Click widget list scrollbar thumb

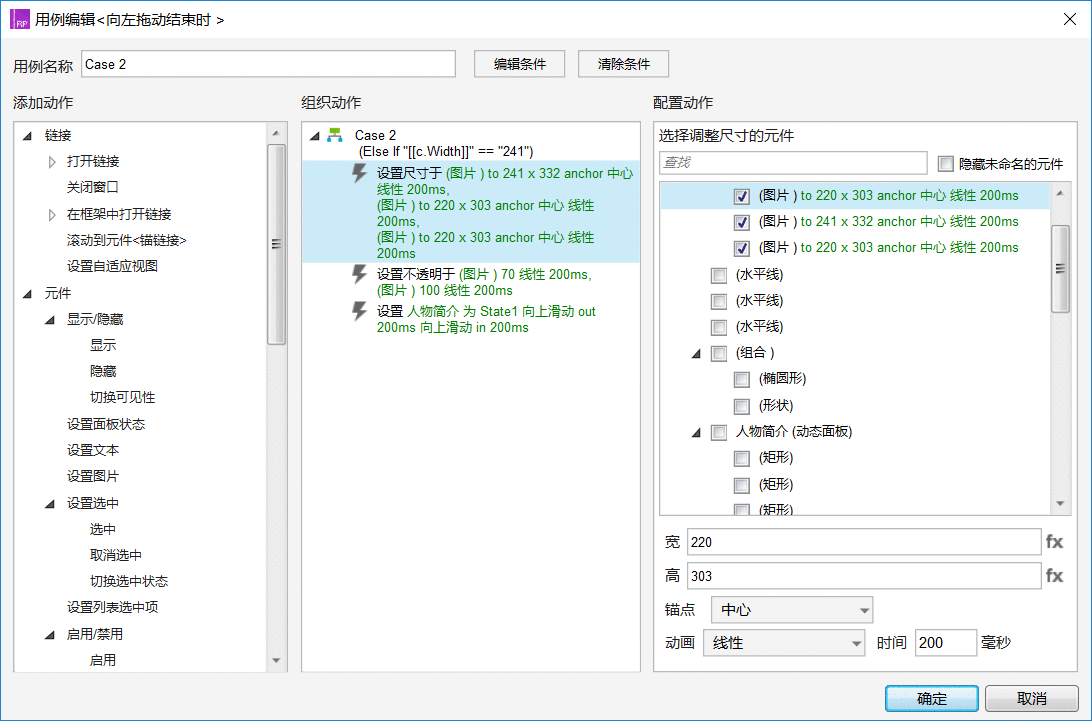pyautogui.click(x=1060, y=269)
